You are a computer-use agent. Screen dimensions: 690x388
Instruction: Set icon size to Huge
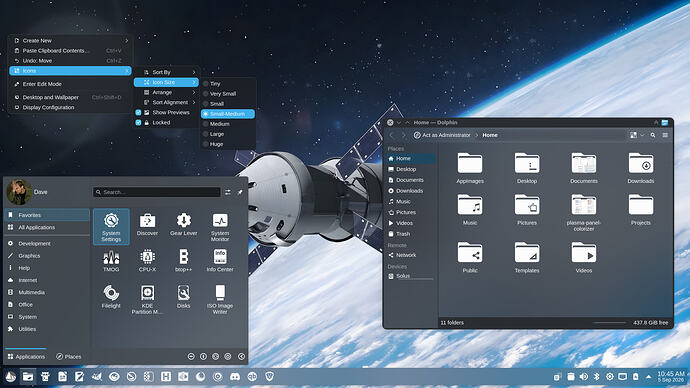pos(228,144)
